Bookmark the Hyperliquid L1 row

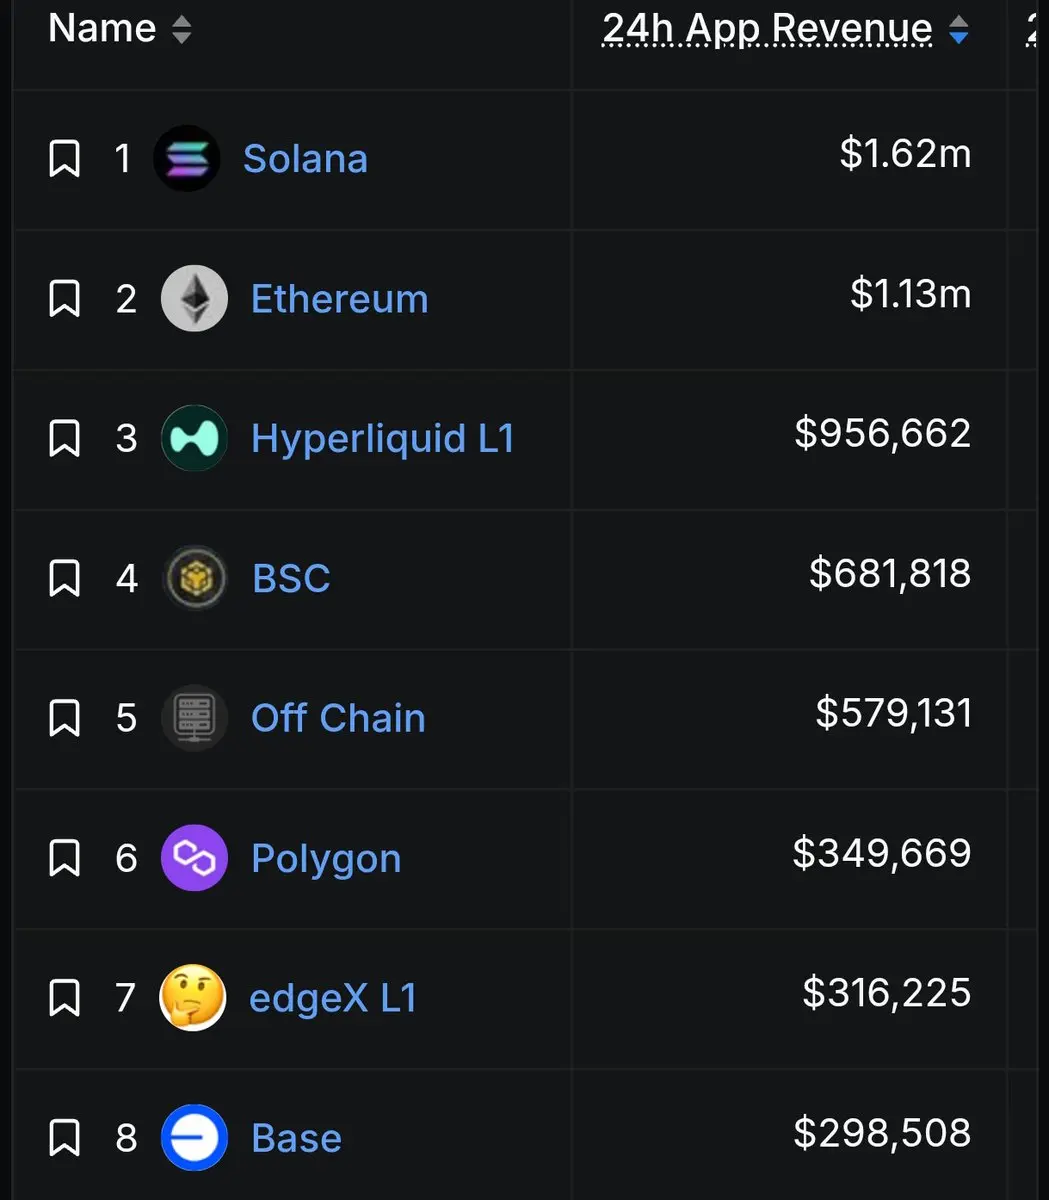[x=65, y=438]
